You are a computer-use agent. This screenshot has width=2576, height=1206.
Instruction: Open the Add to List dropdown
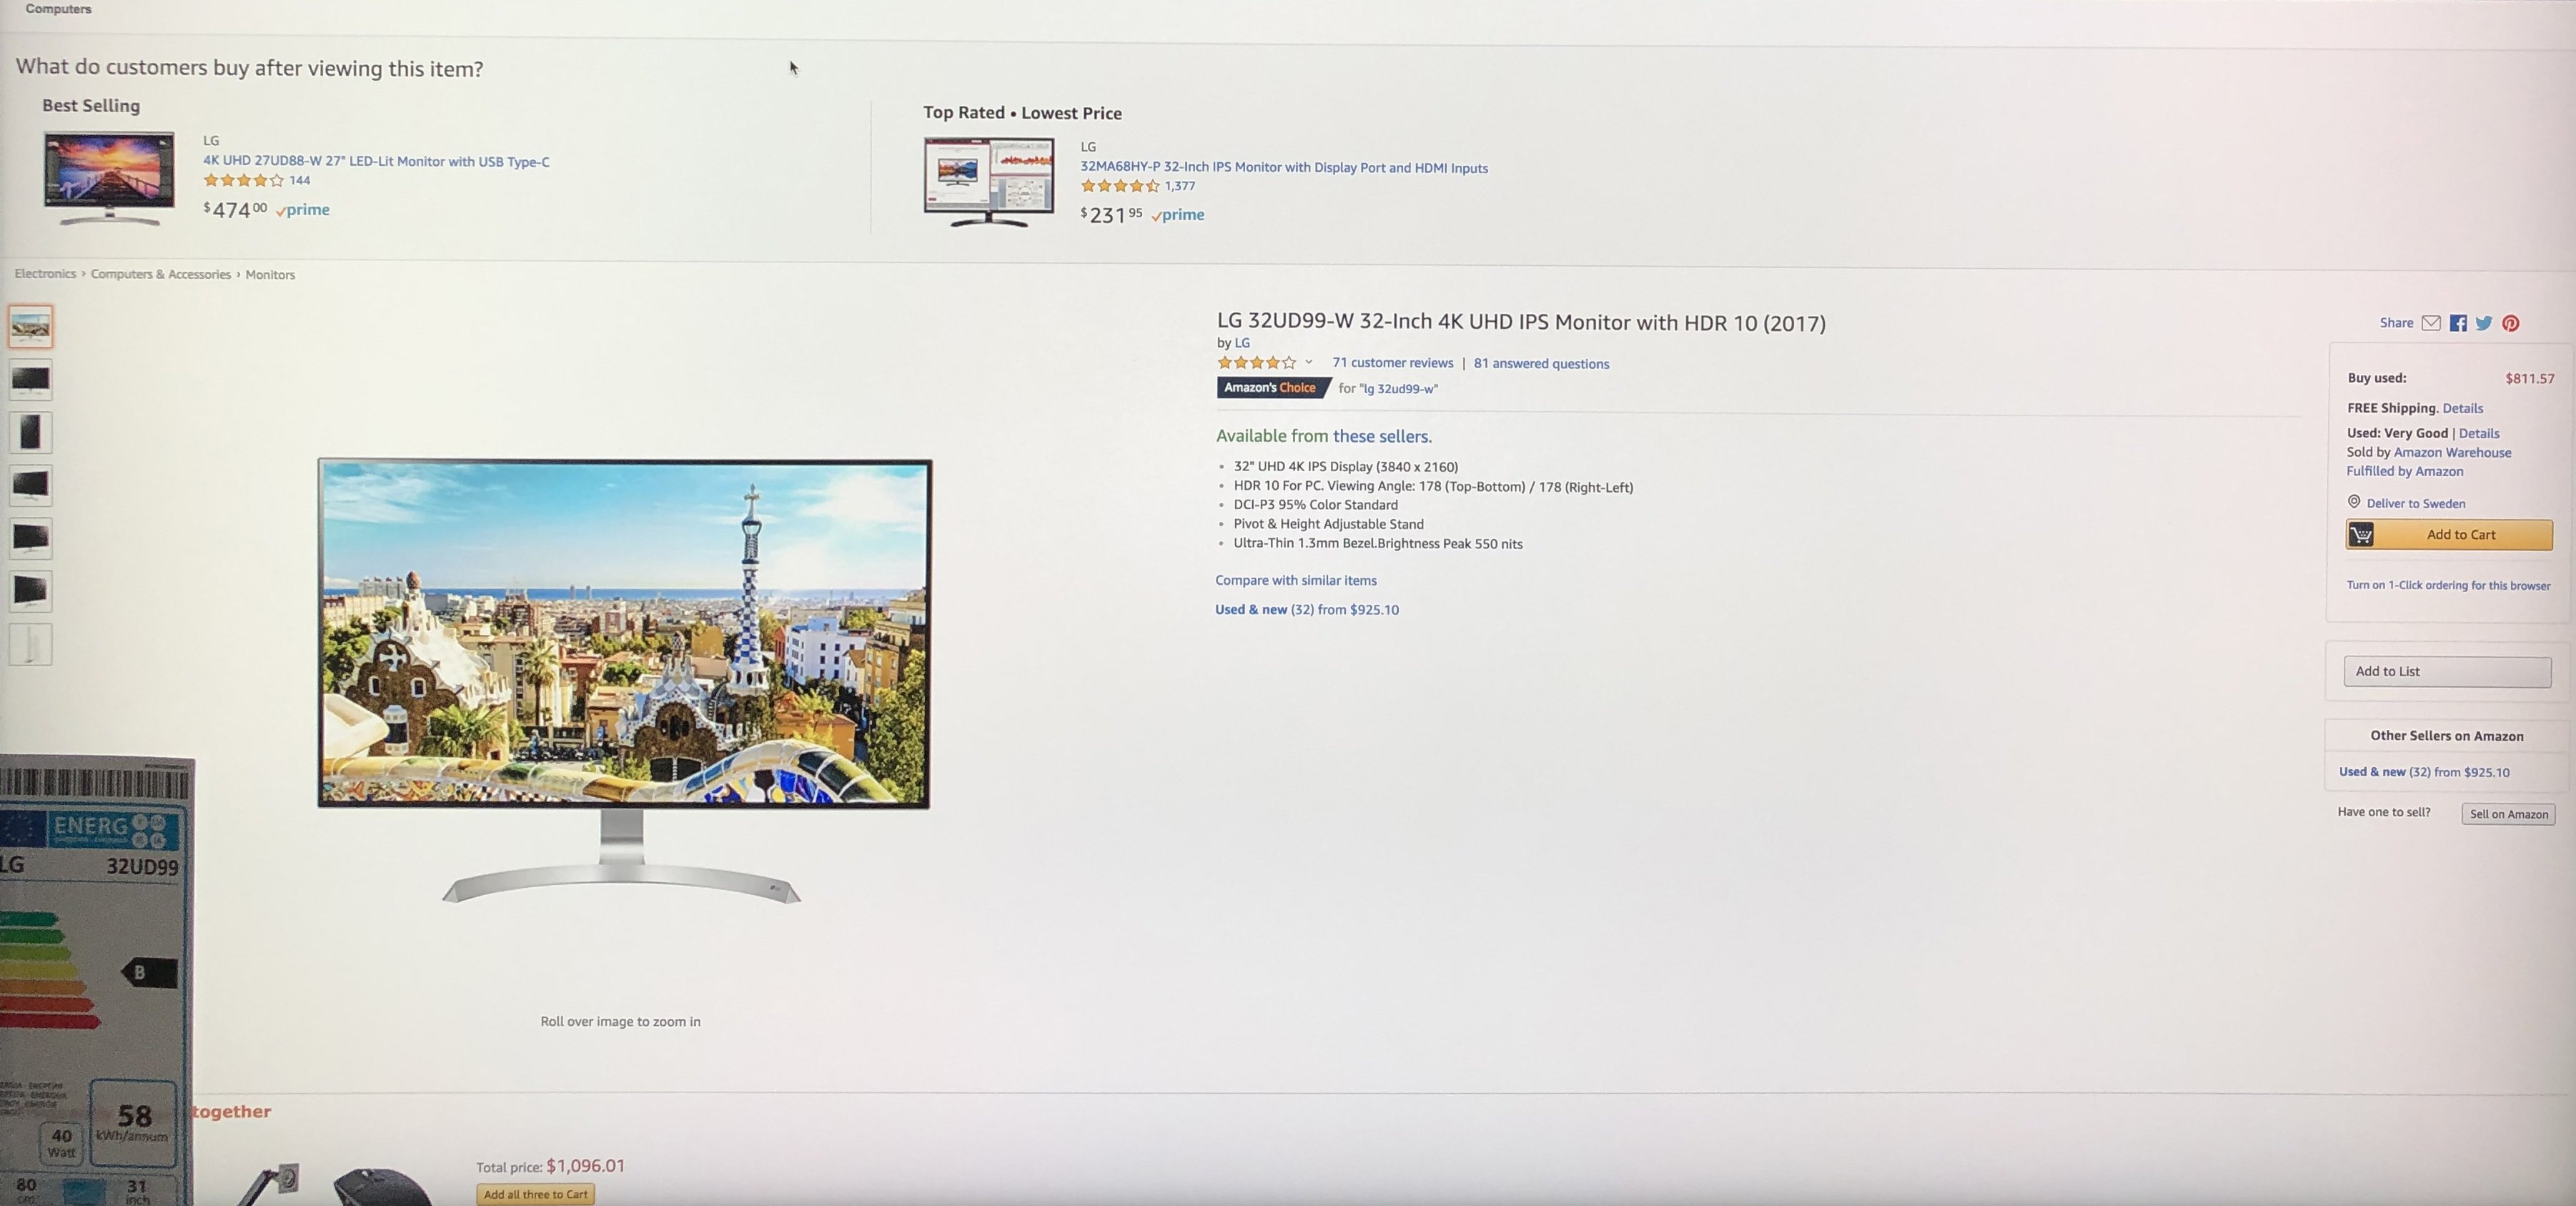click(2447, 671)
